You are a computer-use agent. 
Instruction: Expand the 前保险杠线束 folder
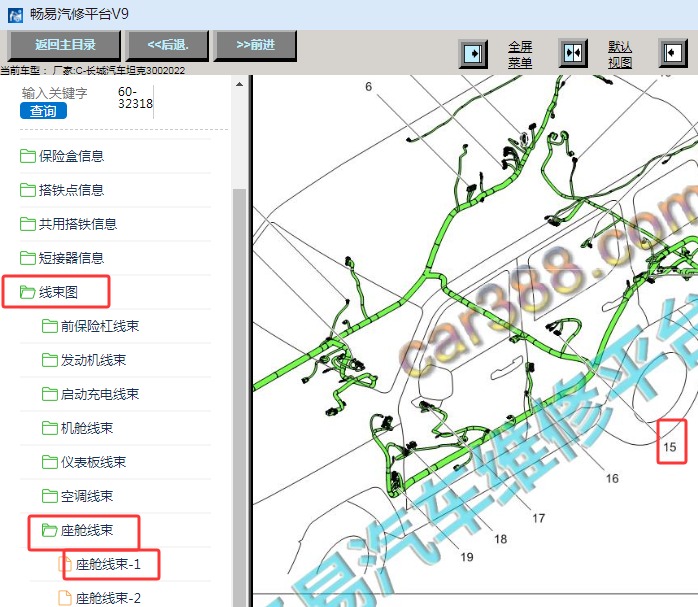[100, 326]
